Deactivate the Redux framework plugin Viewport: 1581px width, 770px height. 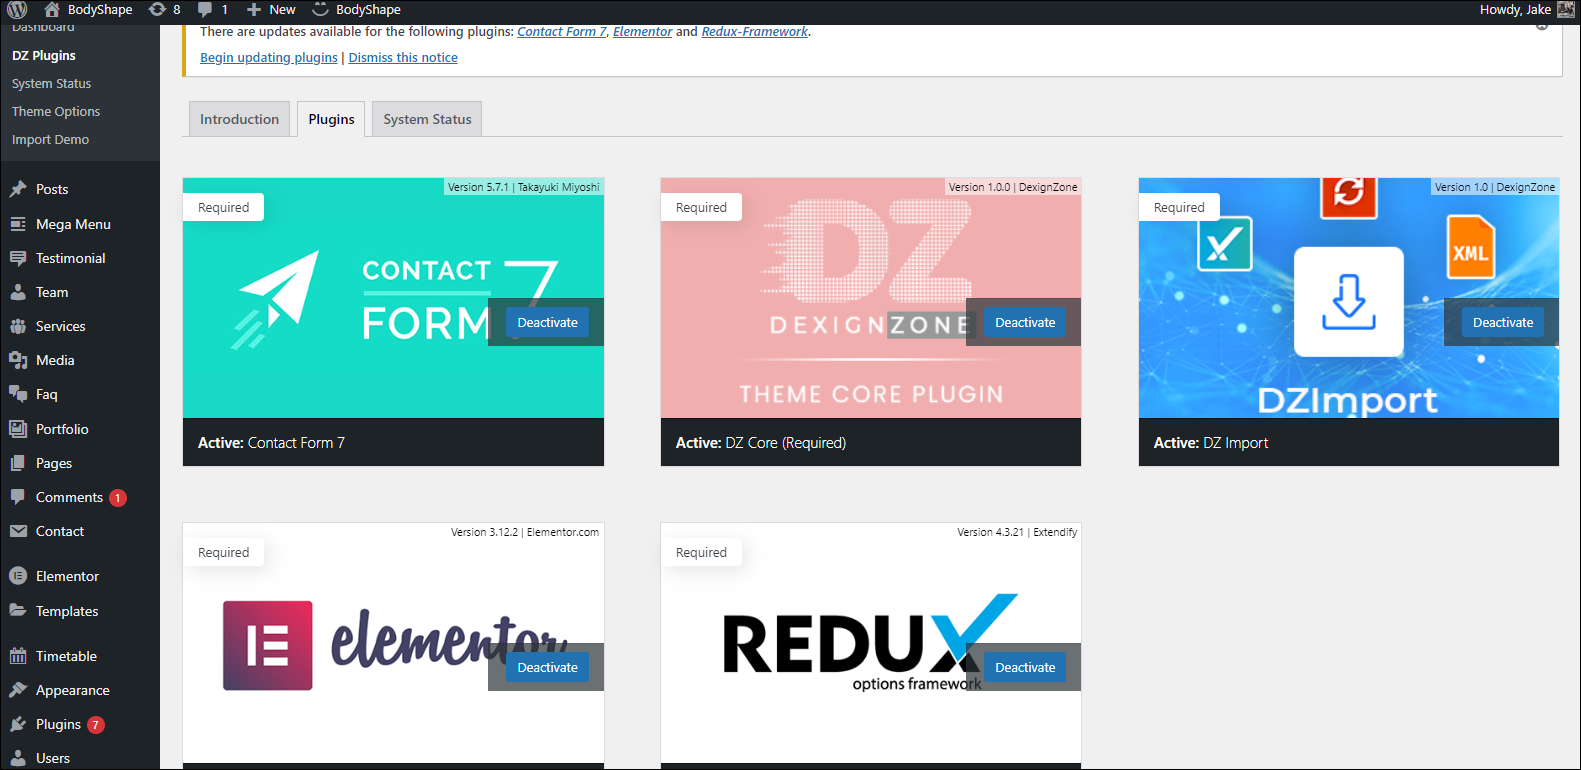tap(1024, 668)
